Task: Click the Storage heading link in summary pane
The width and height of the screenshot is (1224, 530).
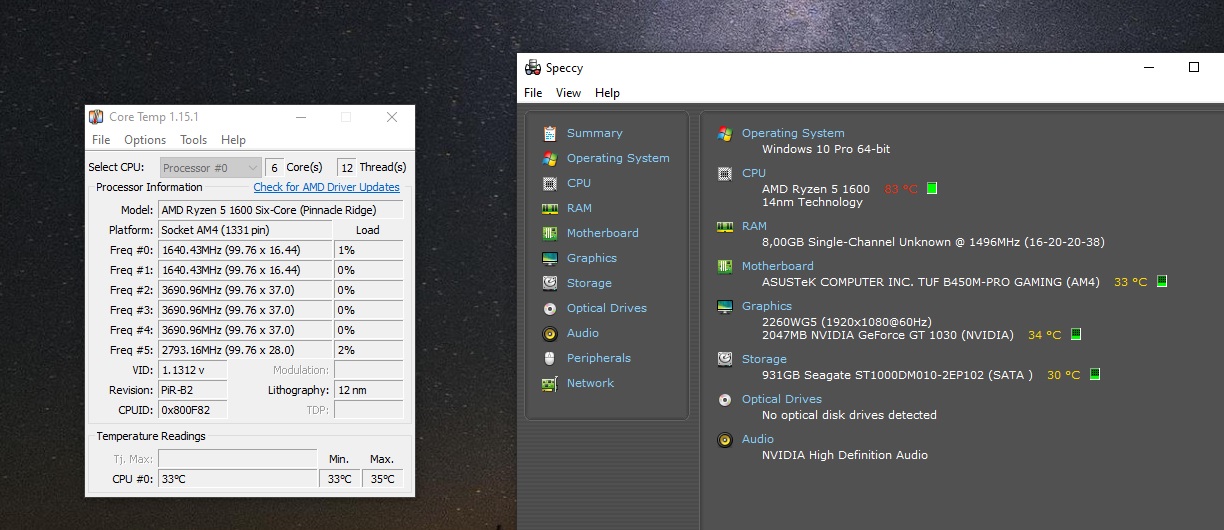Action: coord(764,359)
